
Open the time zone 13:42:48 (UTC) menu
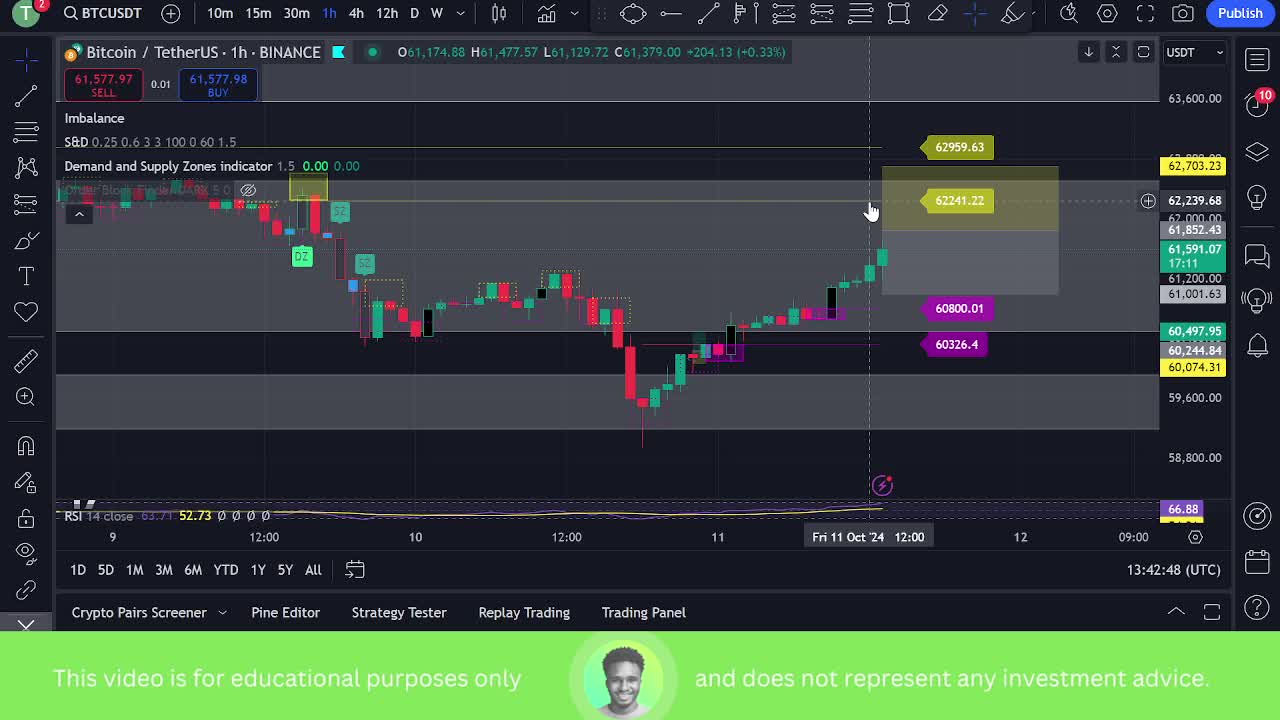pyautogui.click(x=1173, y=570)
